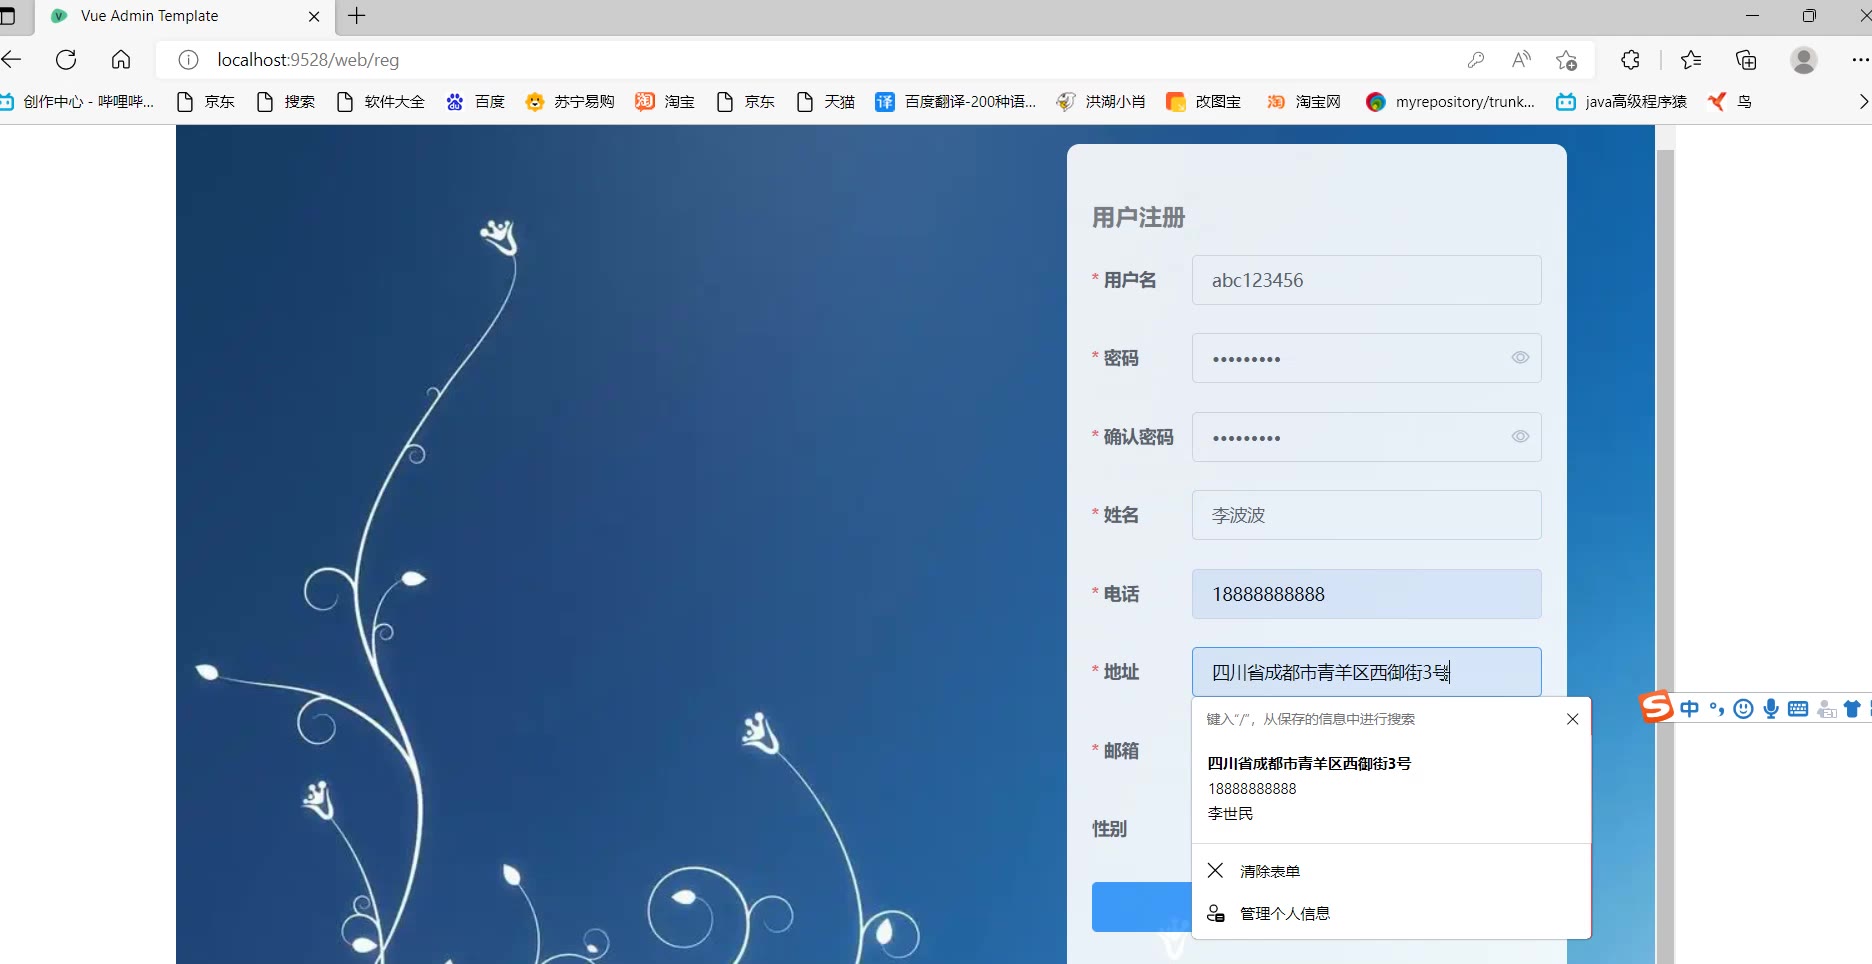Viewport: 1872px width, 964px height.
Task: Focus the 地址 input field
Action: (x=1366, y=672)
